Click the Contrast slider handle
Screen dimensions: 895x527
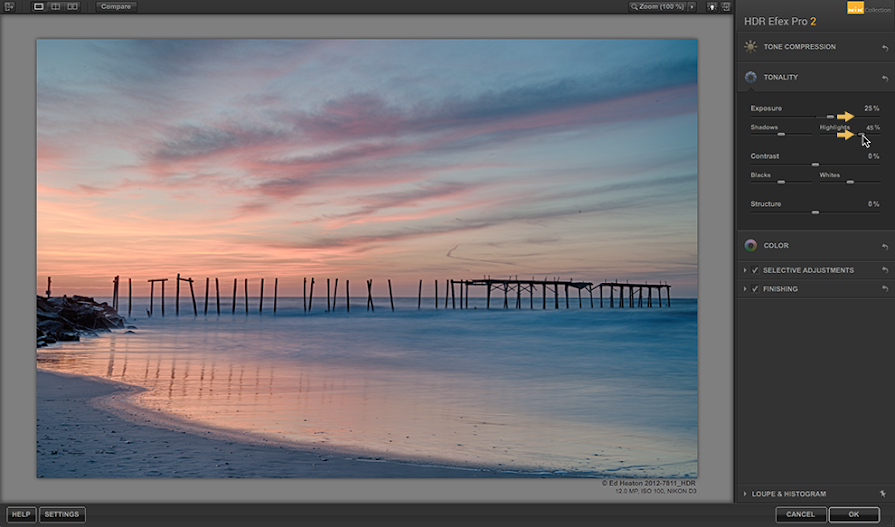[815, 164]
